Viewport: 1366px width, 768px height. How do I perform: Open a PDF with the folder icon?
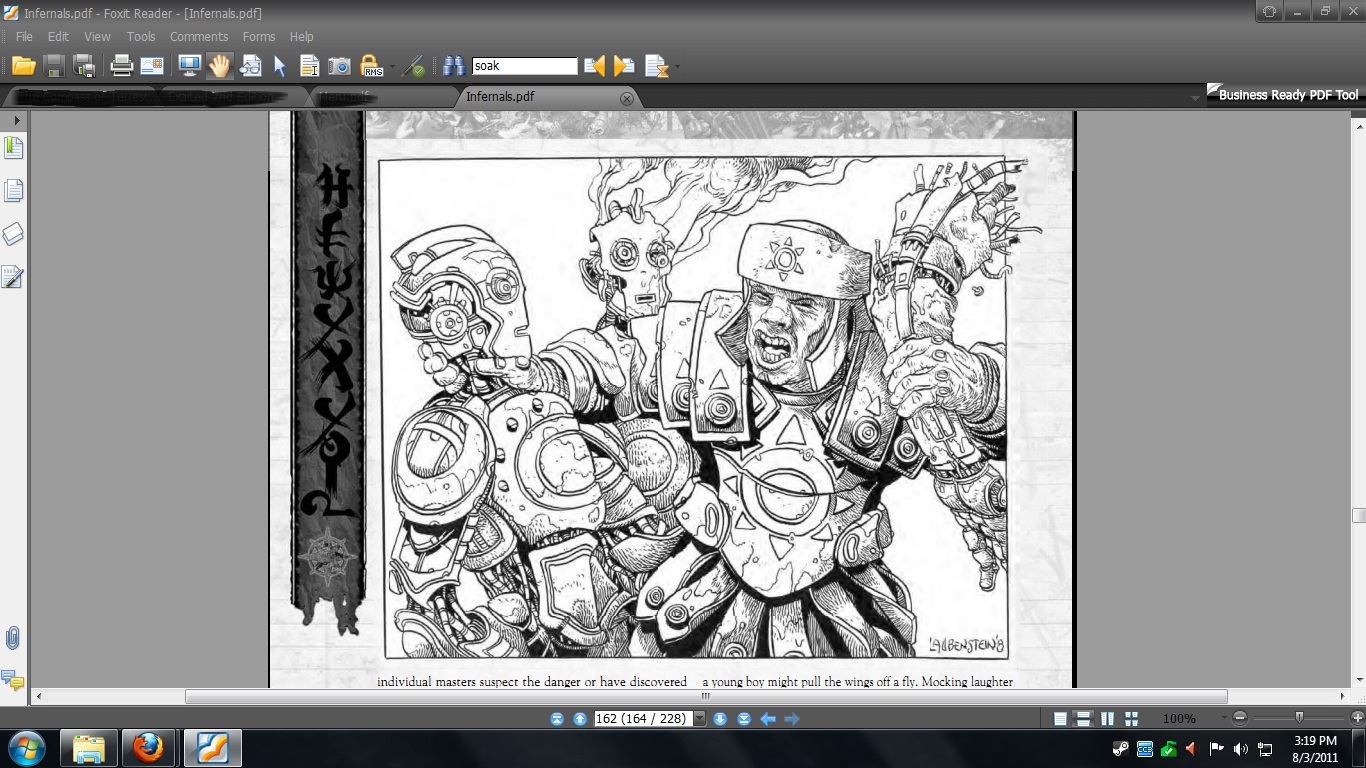point(24,66)
